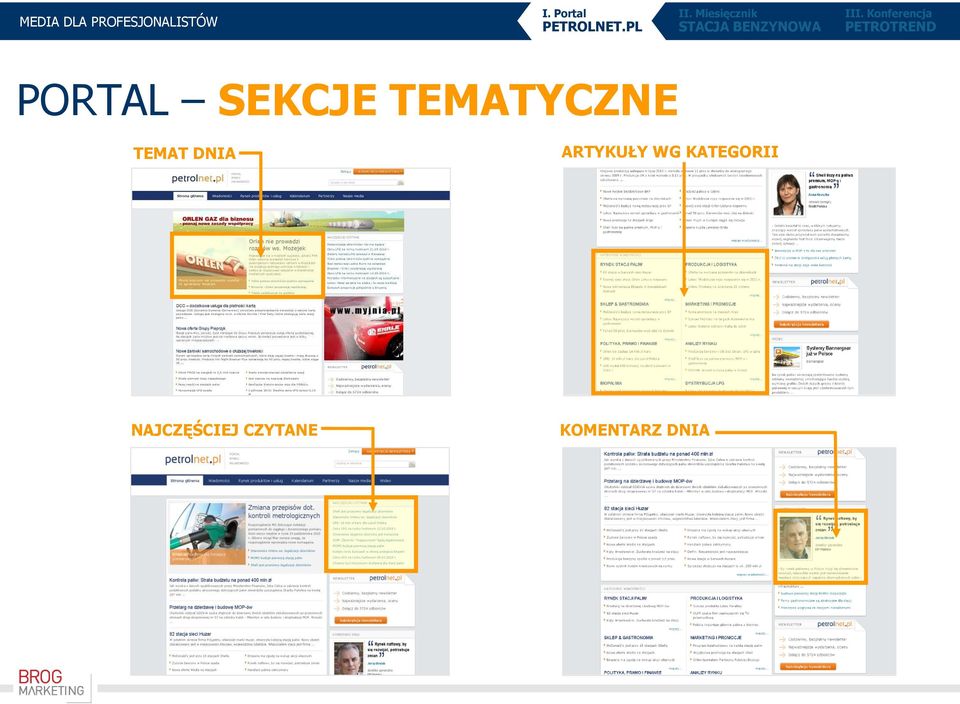Click the TEMAT DNIA section heading
This screenshot has height=704, width=960.
[x=184, y=153]
